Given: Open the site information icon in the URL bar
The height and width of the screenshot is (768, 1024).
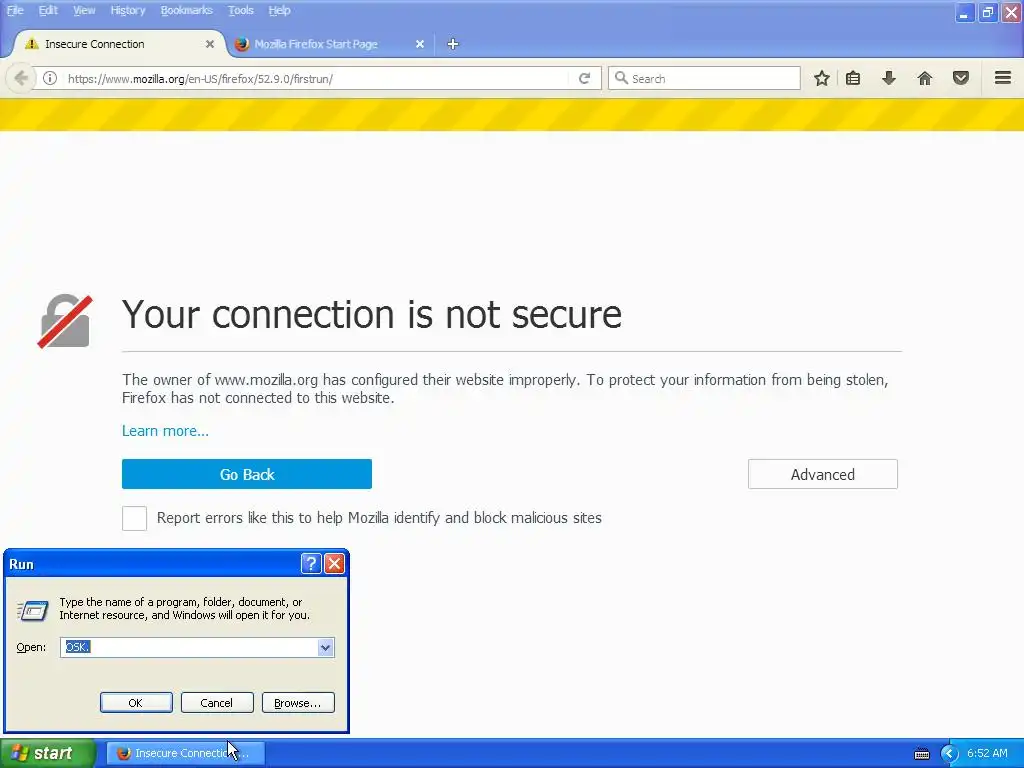Looking at the screenshot, I should [x=50, y=78].
